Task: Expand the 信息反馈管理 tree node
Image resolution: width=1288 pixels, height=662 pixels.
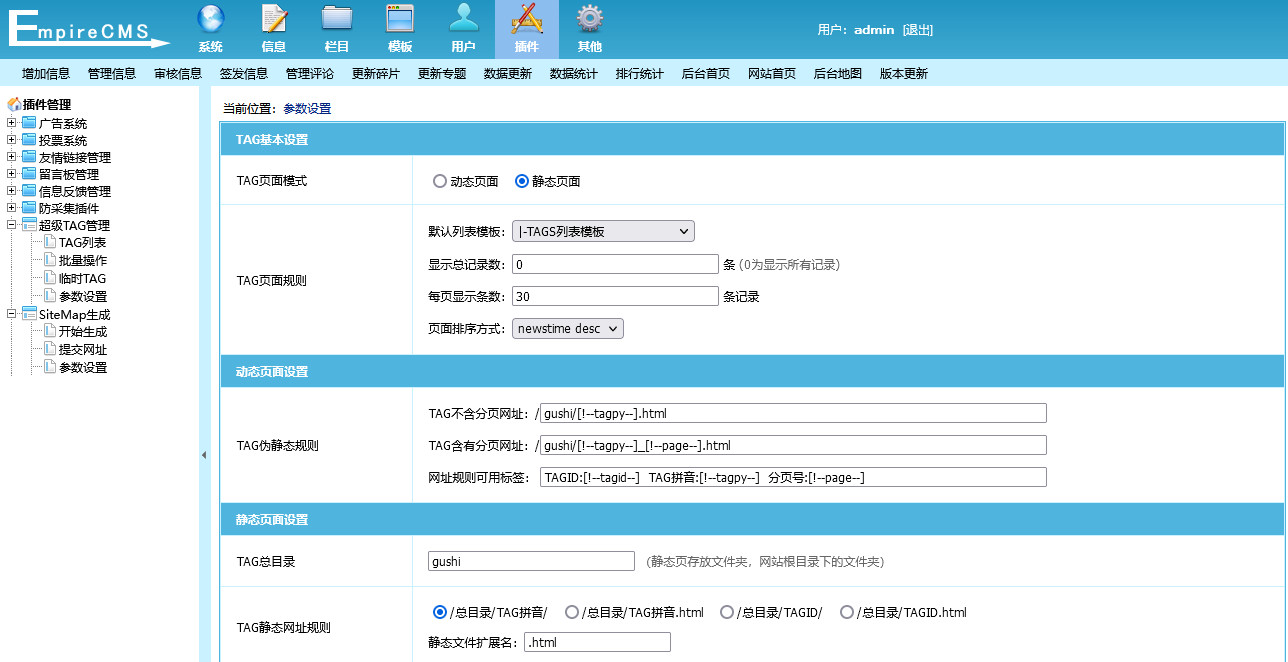Action: (x=12, y=191)
